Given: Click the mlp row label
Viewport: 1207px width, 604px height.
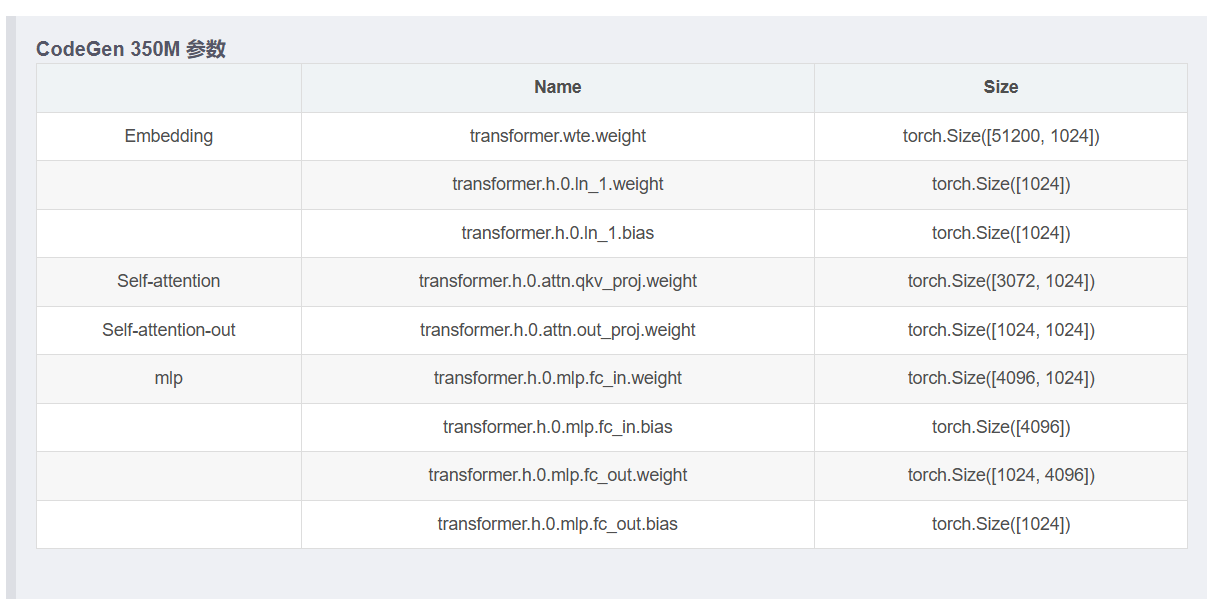Looking at the screenshot, I should coord(169,378).
